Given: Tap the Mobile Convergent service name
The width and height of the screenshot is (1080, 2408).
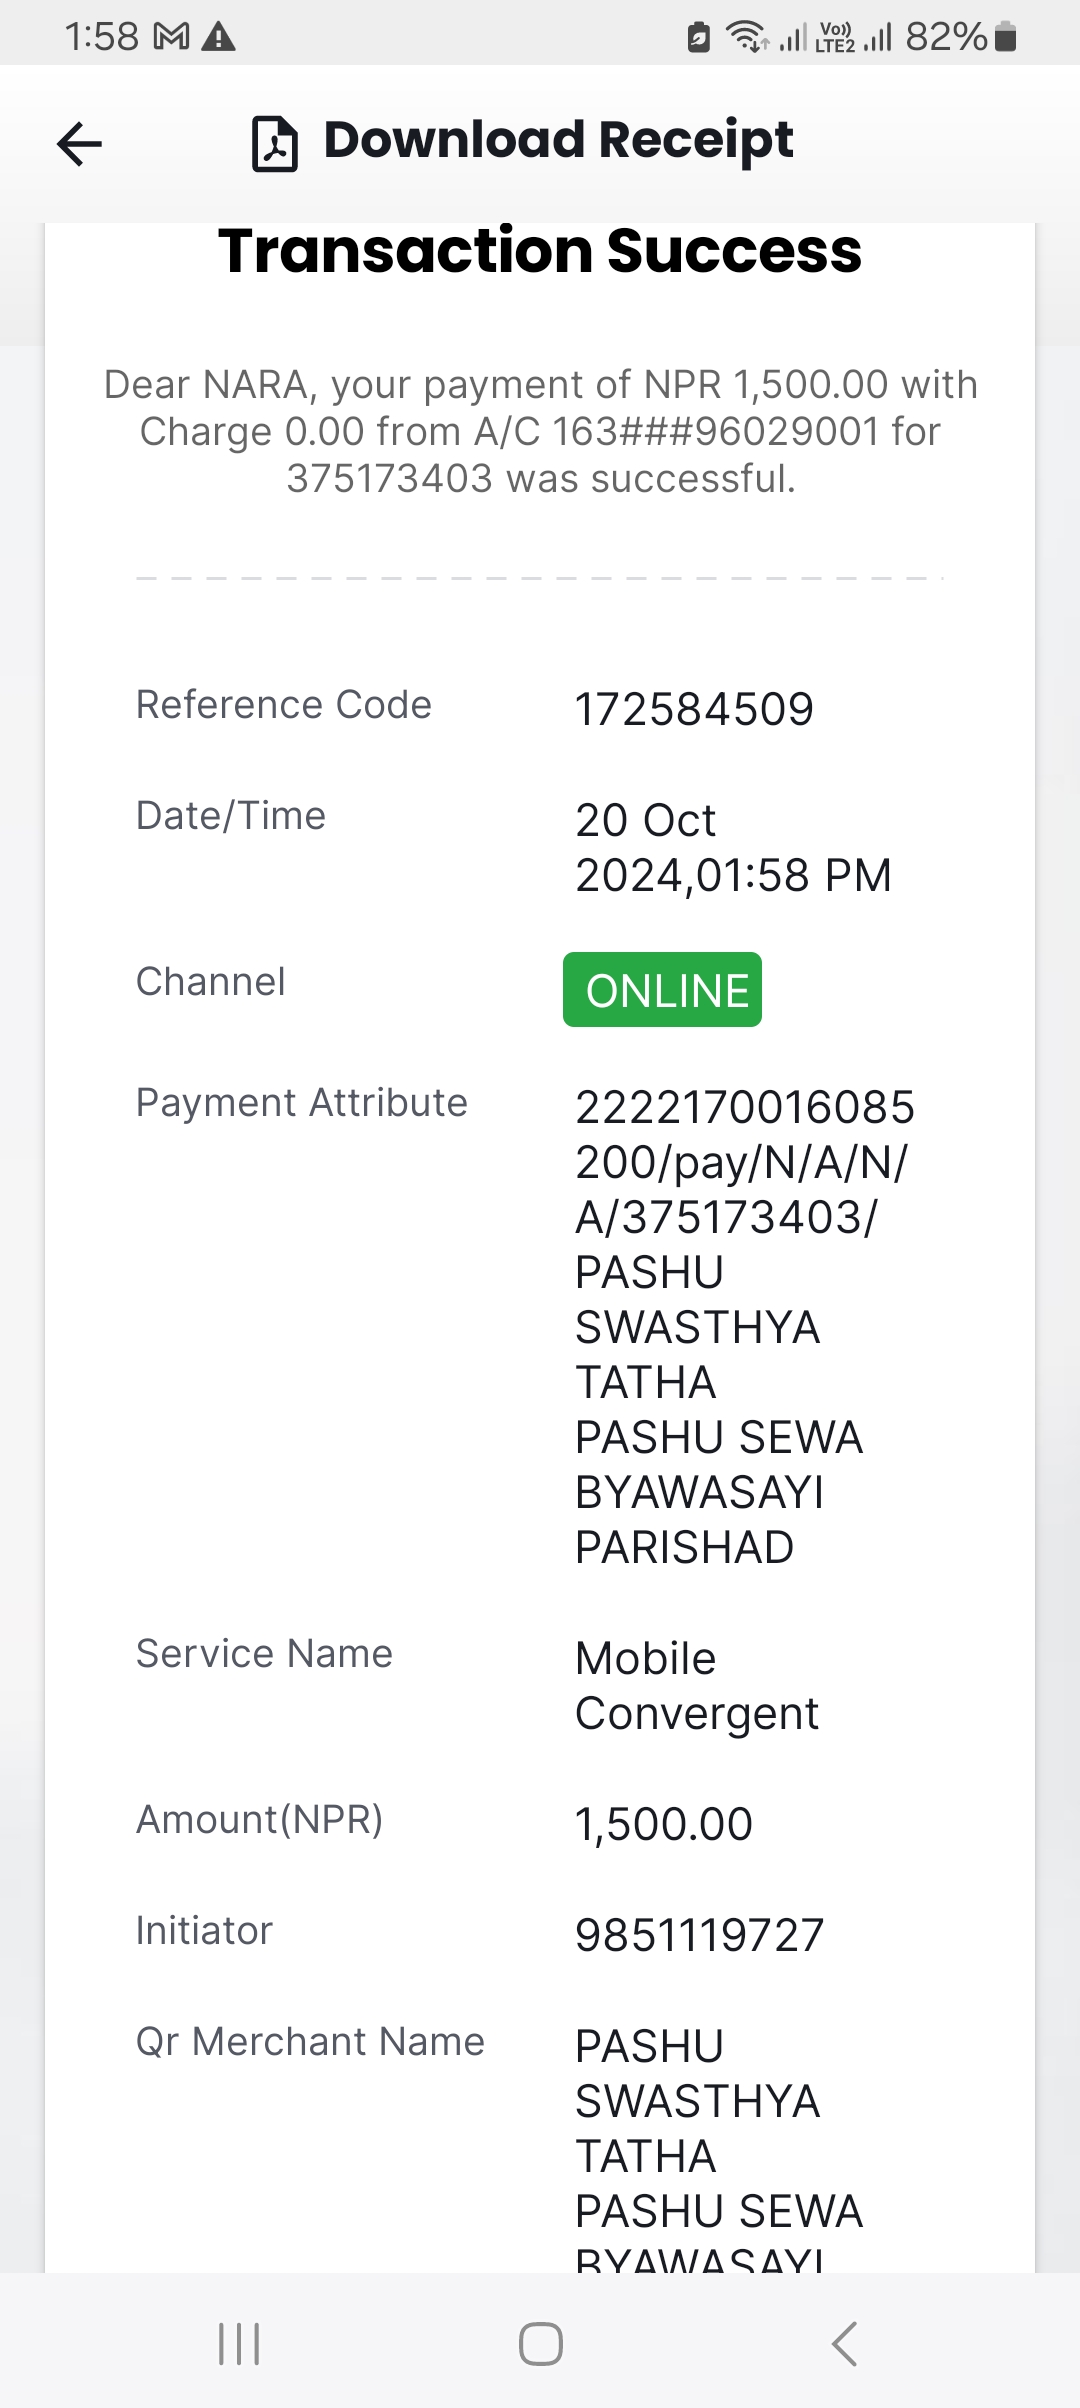Looking at the screenshot, I should tap(697, 1686).
